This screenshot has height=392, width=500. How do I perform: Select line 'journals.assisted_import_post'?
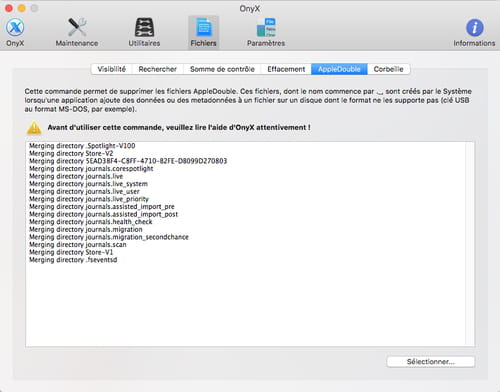[x=103, y=214]
